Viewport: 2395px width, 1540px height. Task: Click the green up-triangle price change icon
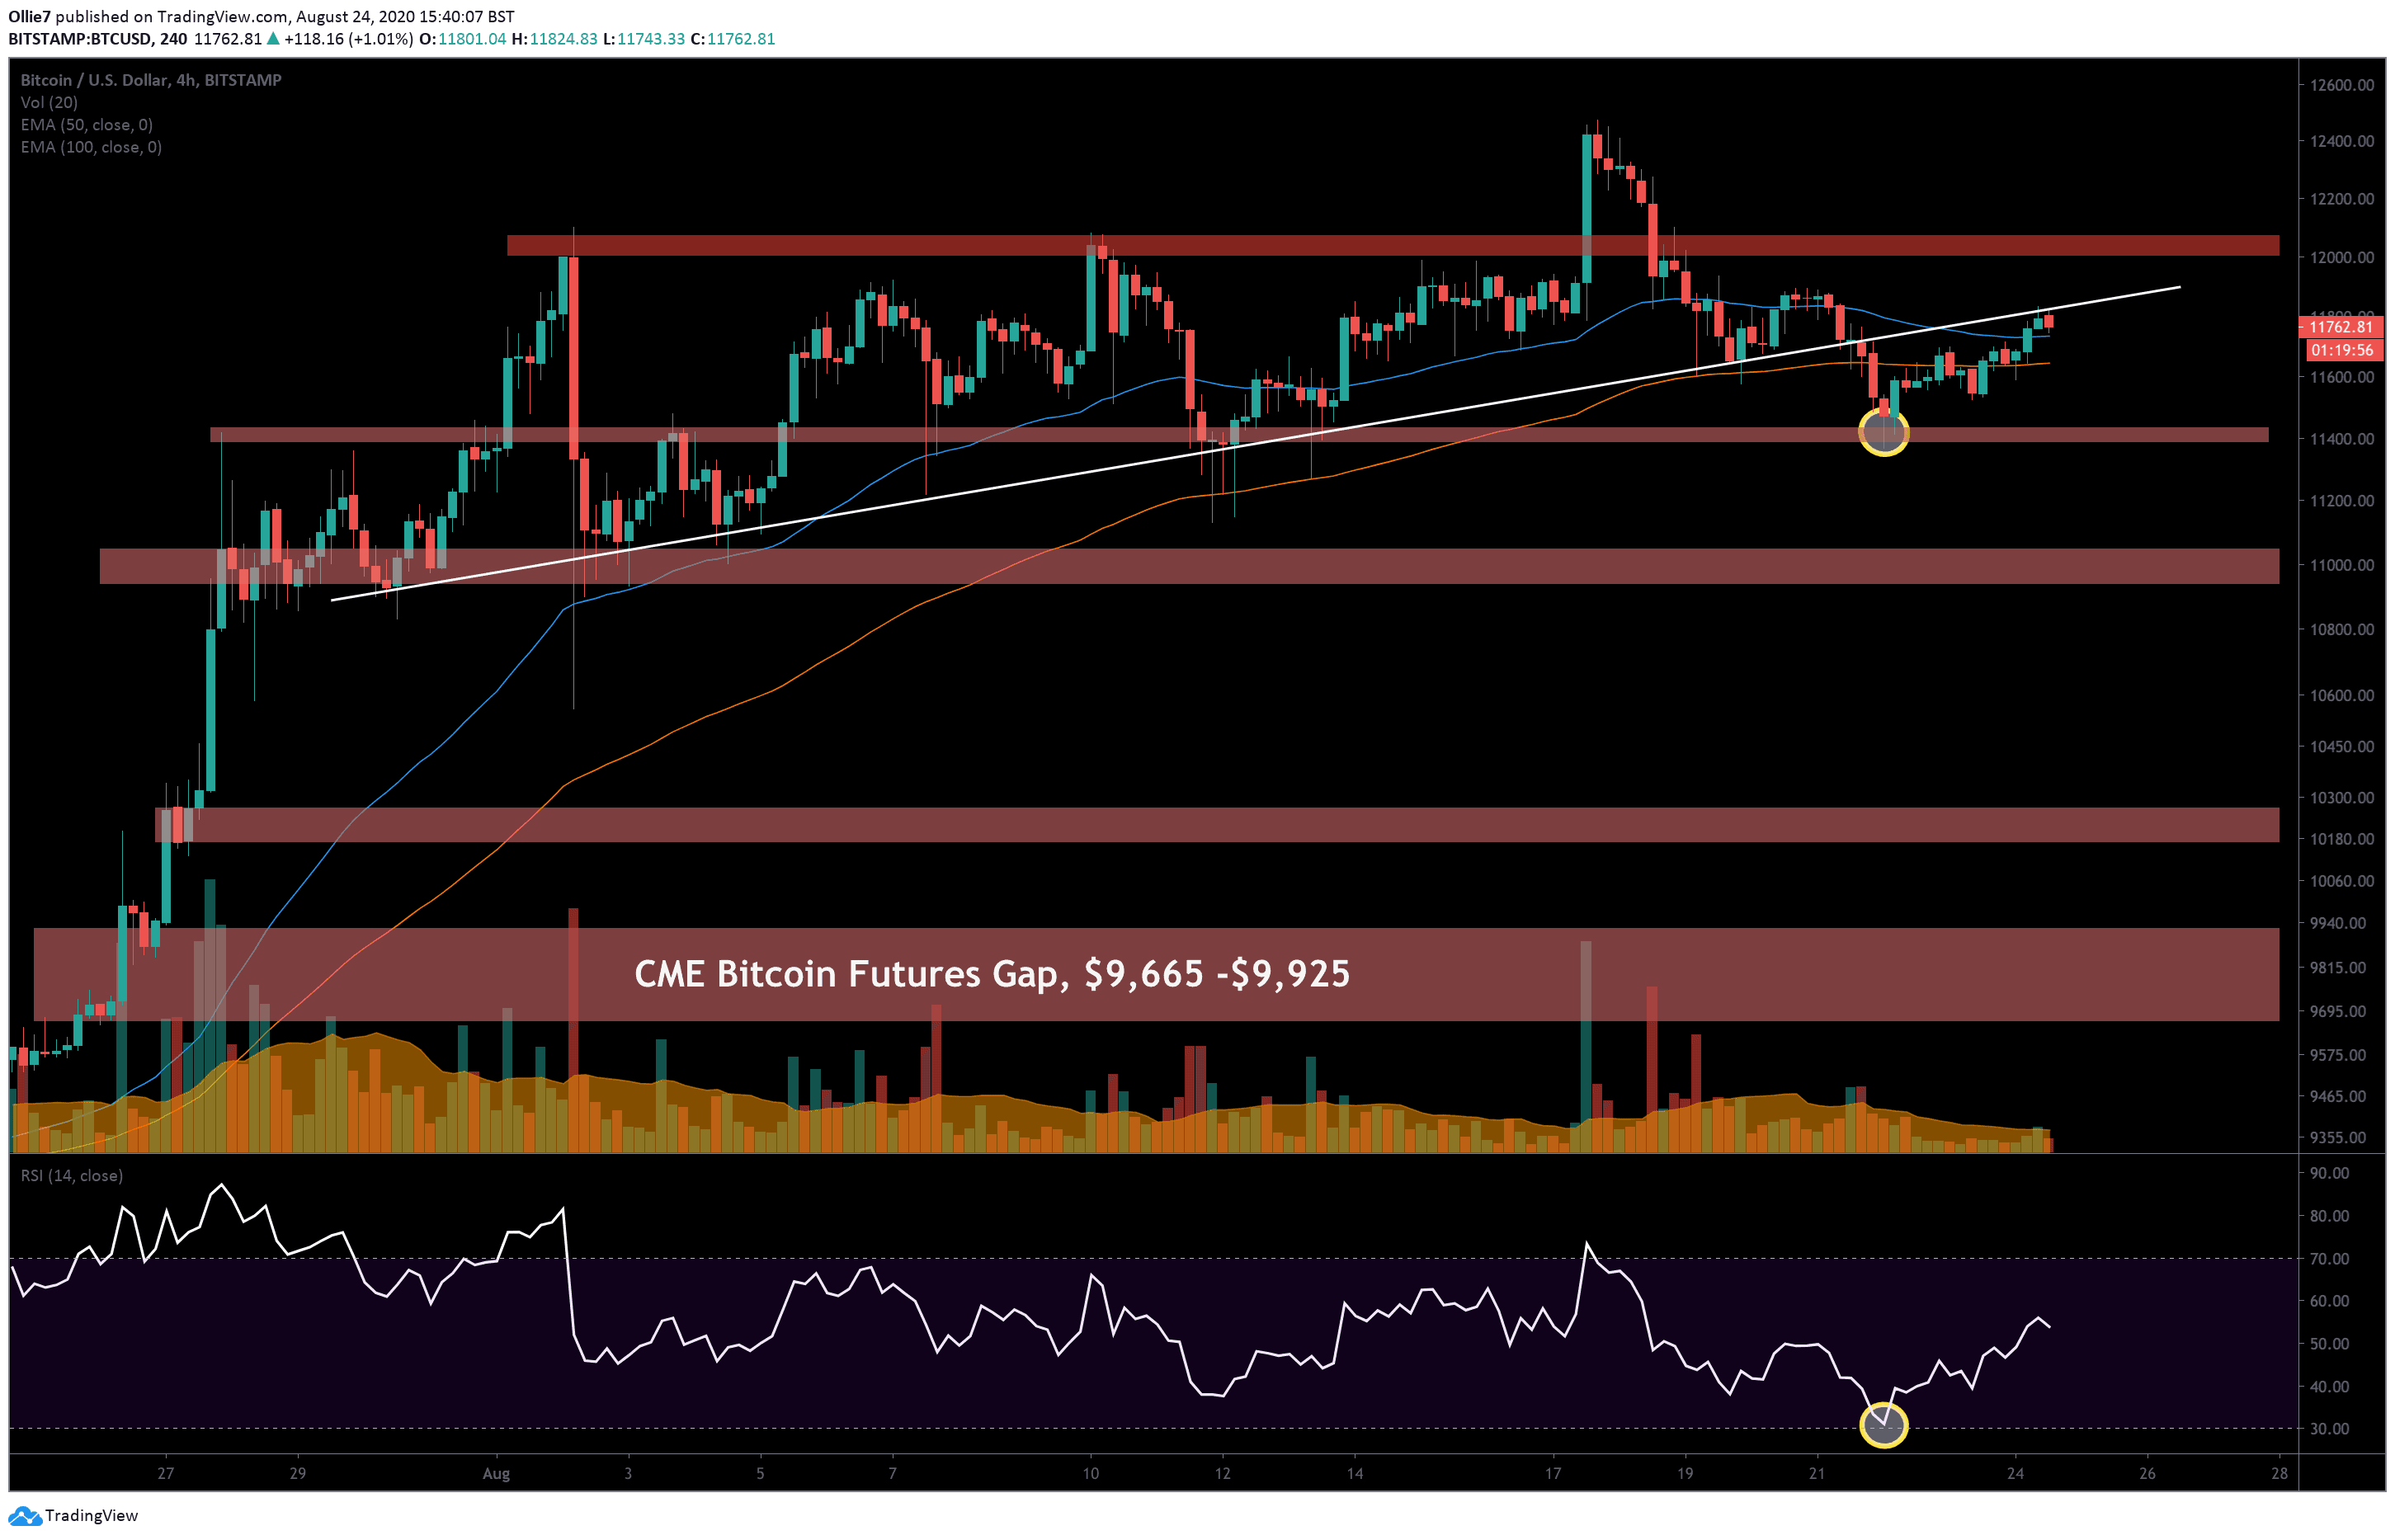tap(273, 39)
